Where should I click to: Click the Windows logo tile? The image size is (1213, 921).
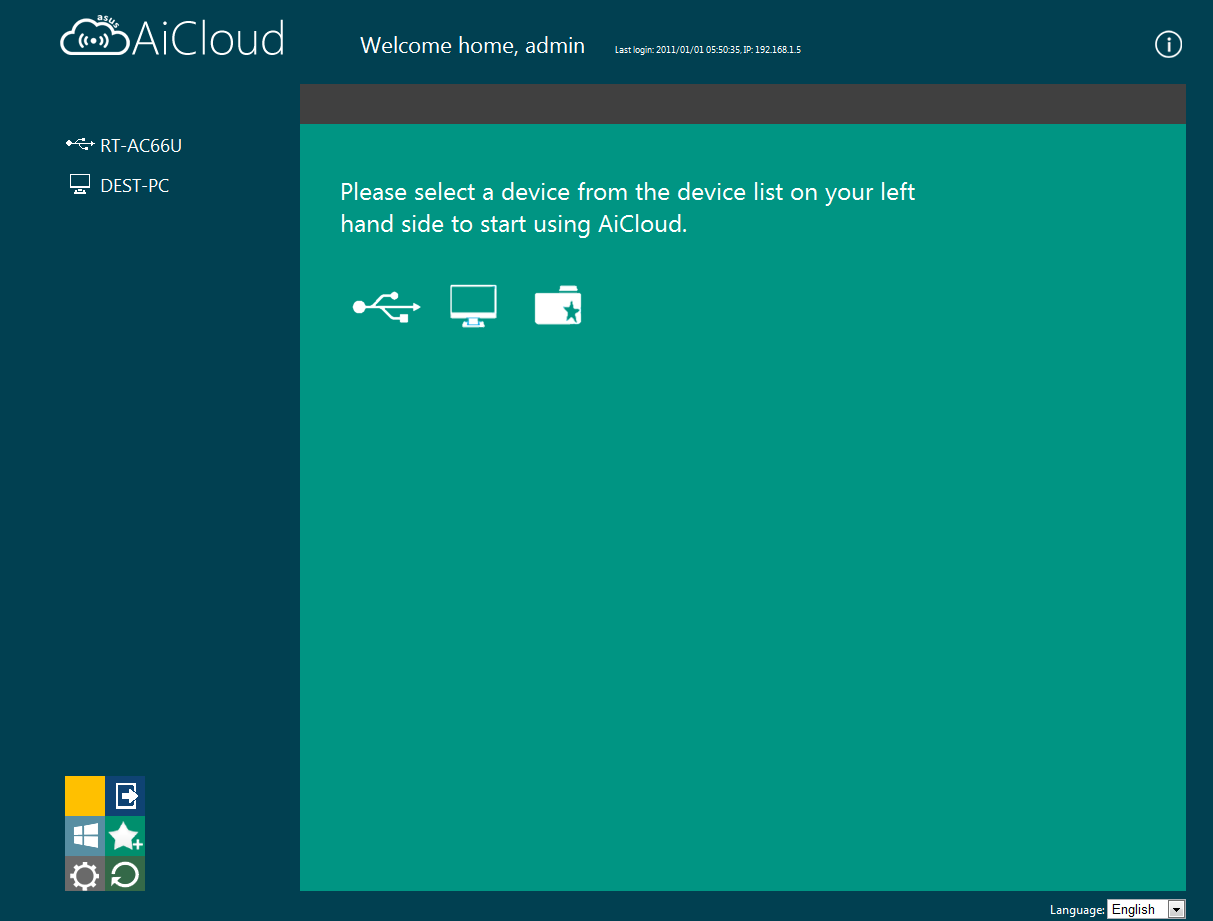coord(85,836)
